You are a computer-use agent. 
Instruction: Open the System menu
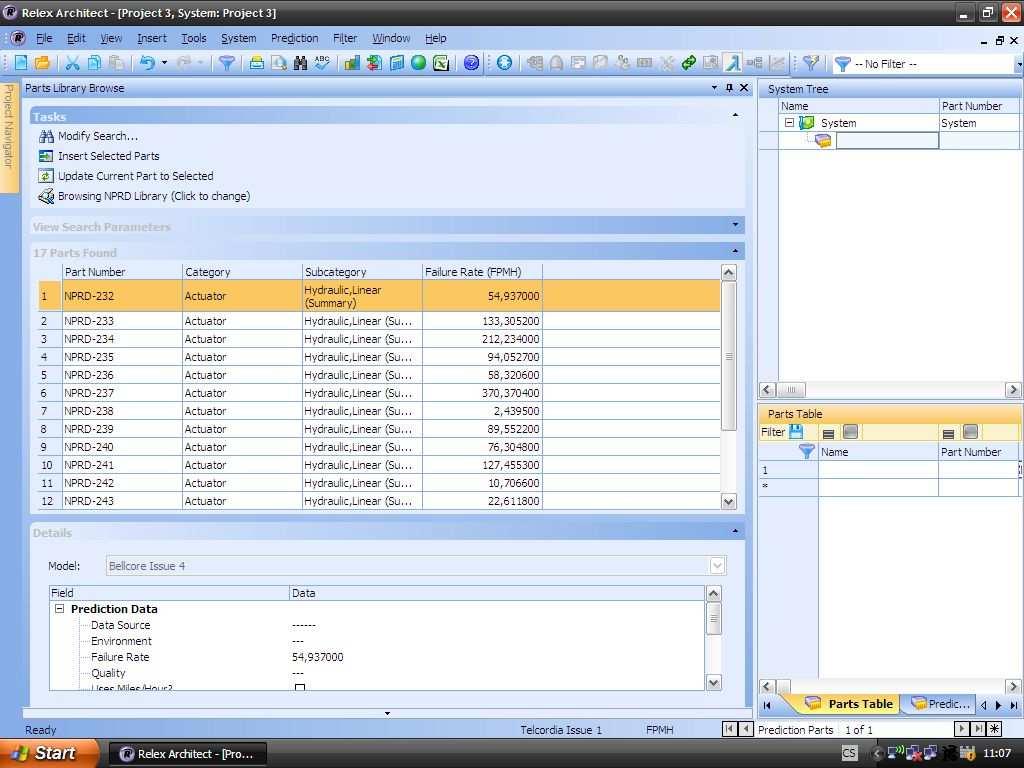(238, 39)
